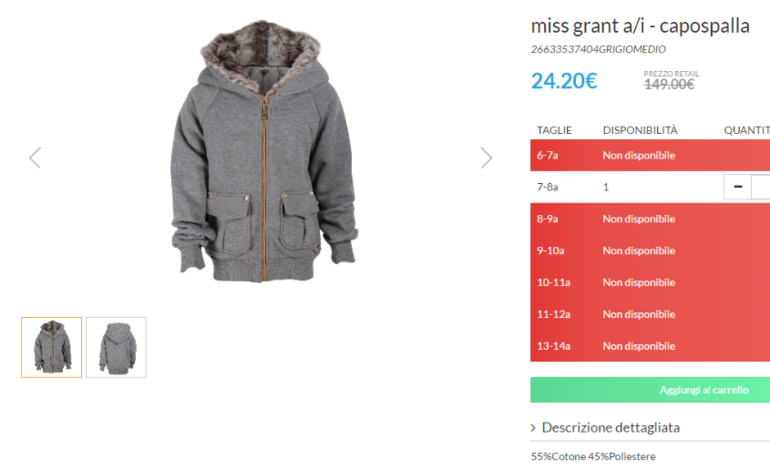Select the back-view jacket thumbnail
This screenshot has height=470, width=770.
(116, 347)
